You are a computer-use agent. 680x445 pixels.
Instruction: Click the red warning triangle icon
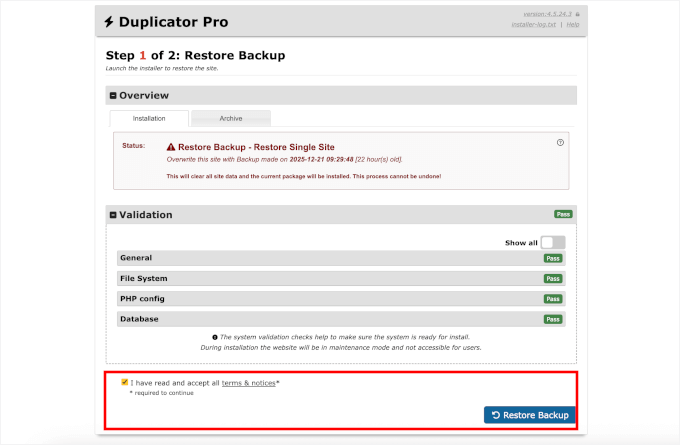[x=171, y=146]
